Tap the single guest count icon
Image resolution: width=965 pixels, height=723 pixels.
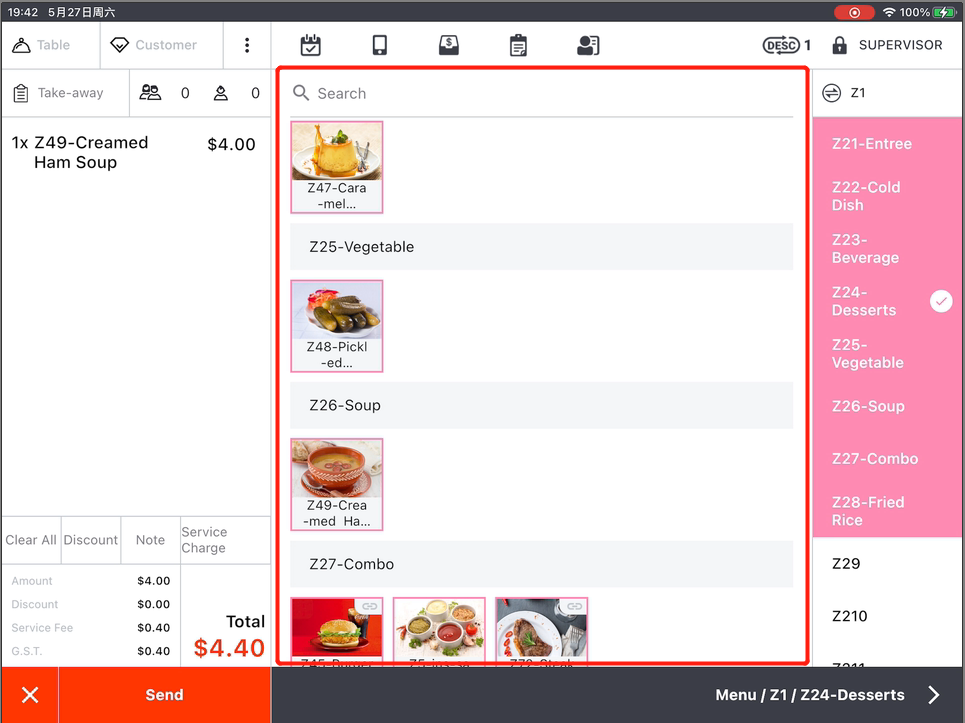coord(220,93)
